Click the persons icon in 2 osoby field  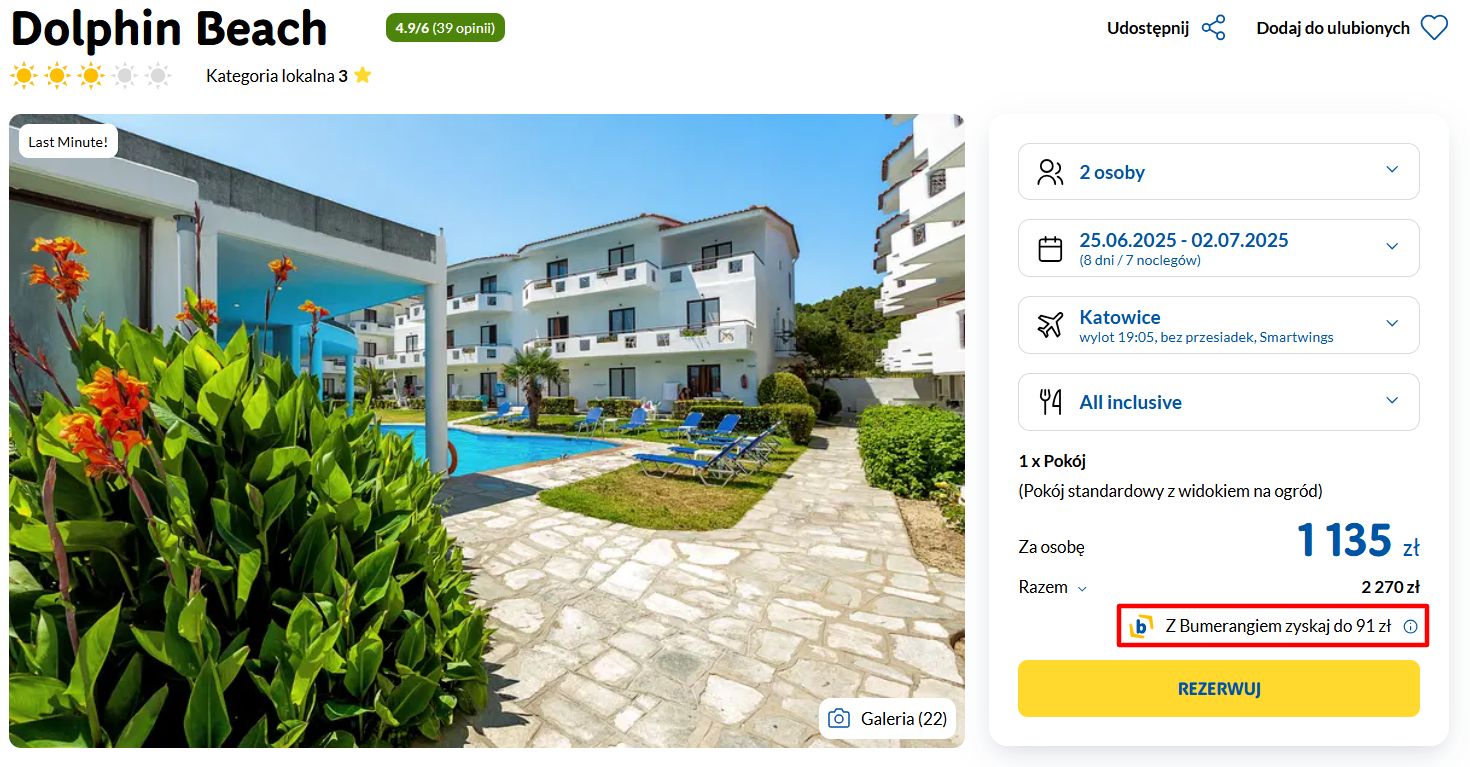(x=1050, y=172)
